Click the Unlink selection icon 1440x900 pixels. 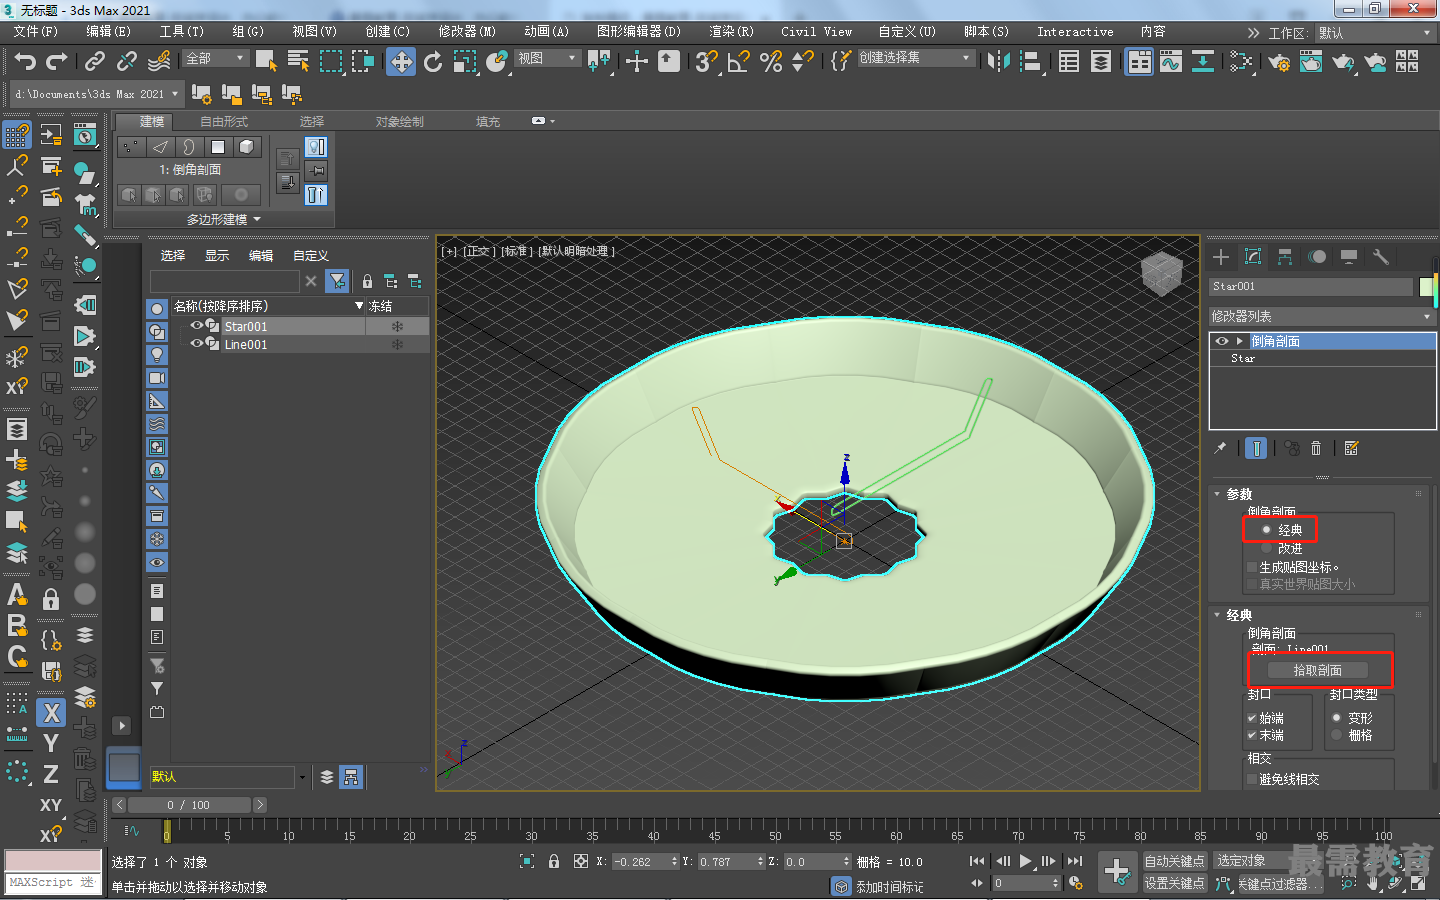(x=127, y=62)
